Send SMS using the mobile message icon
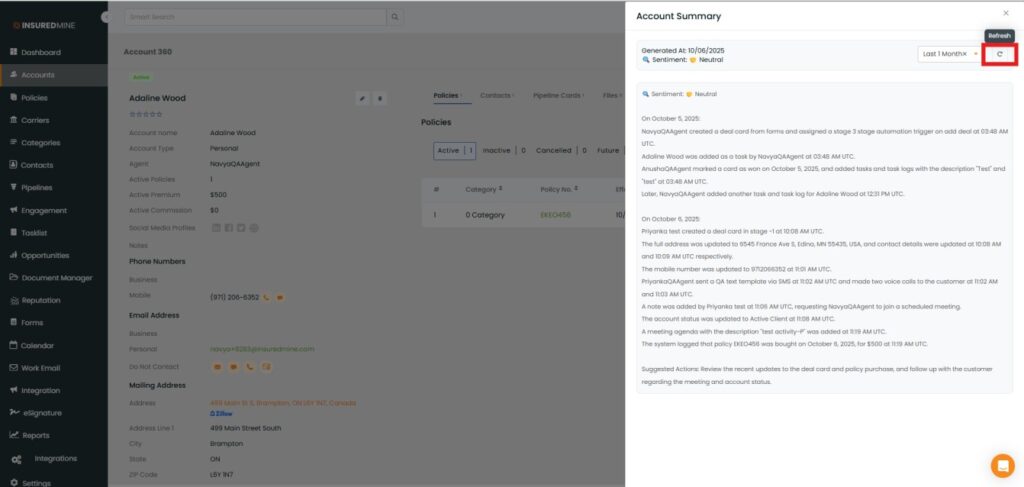This screenshot has width=1024, height=487. coord(280,297)
